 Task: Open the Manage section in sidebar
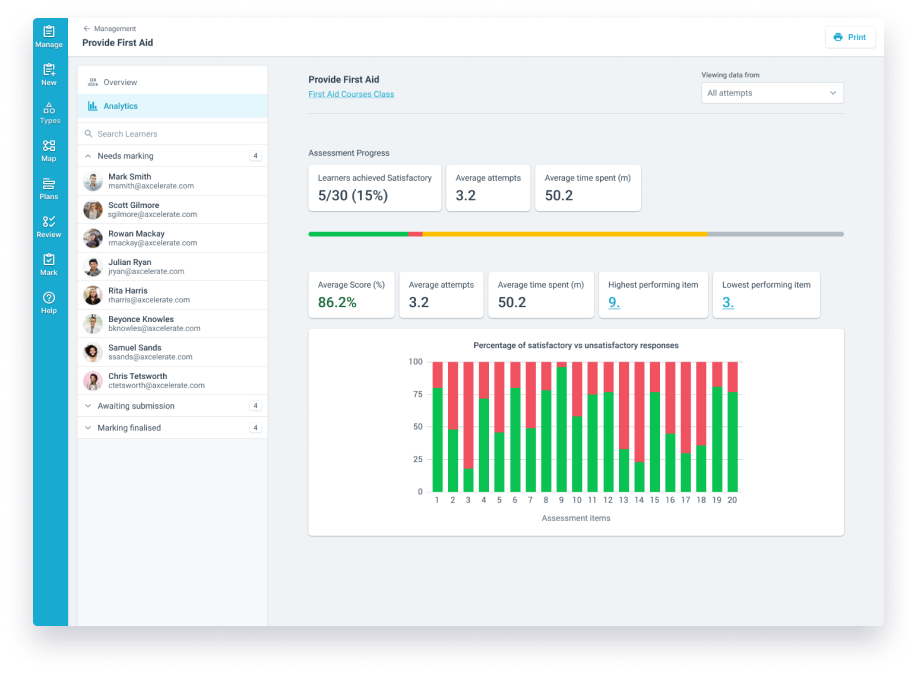[49, 37]
